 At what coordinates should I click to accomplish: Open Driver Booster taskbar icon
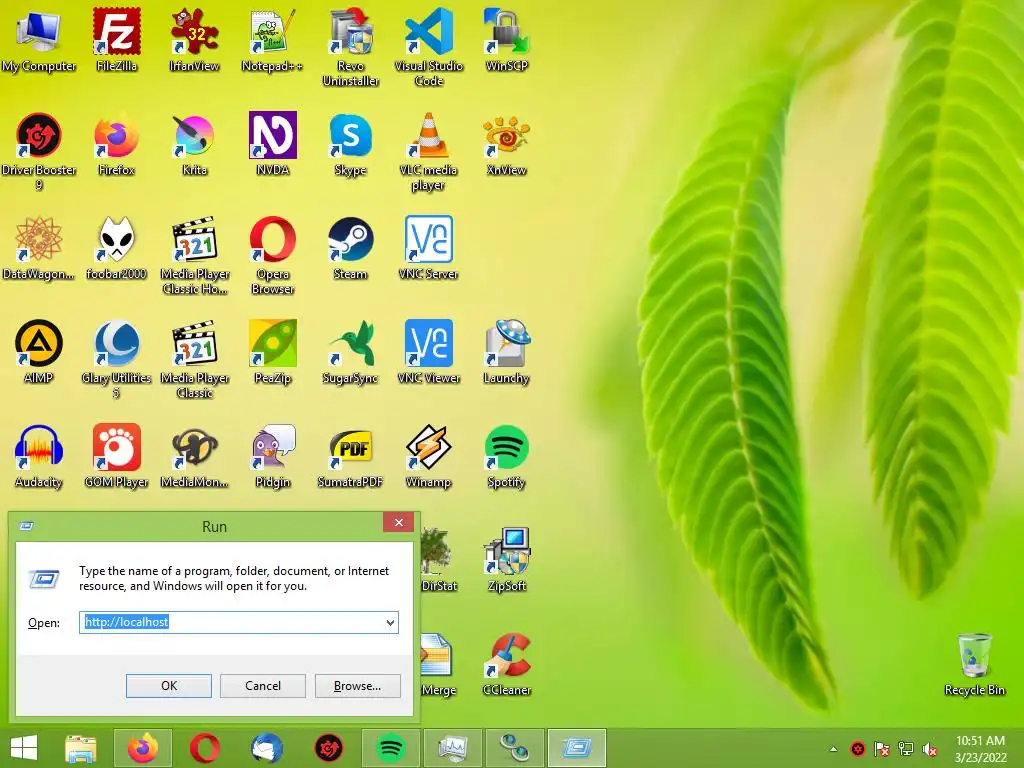click(328, 748)
